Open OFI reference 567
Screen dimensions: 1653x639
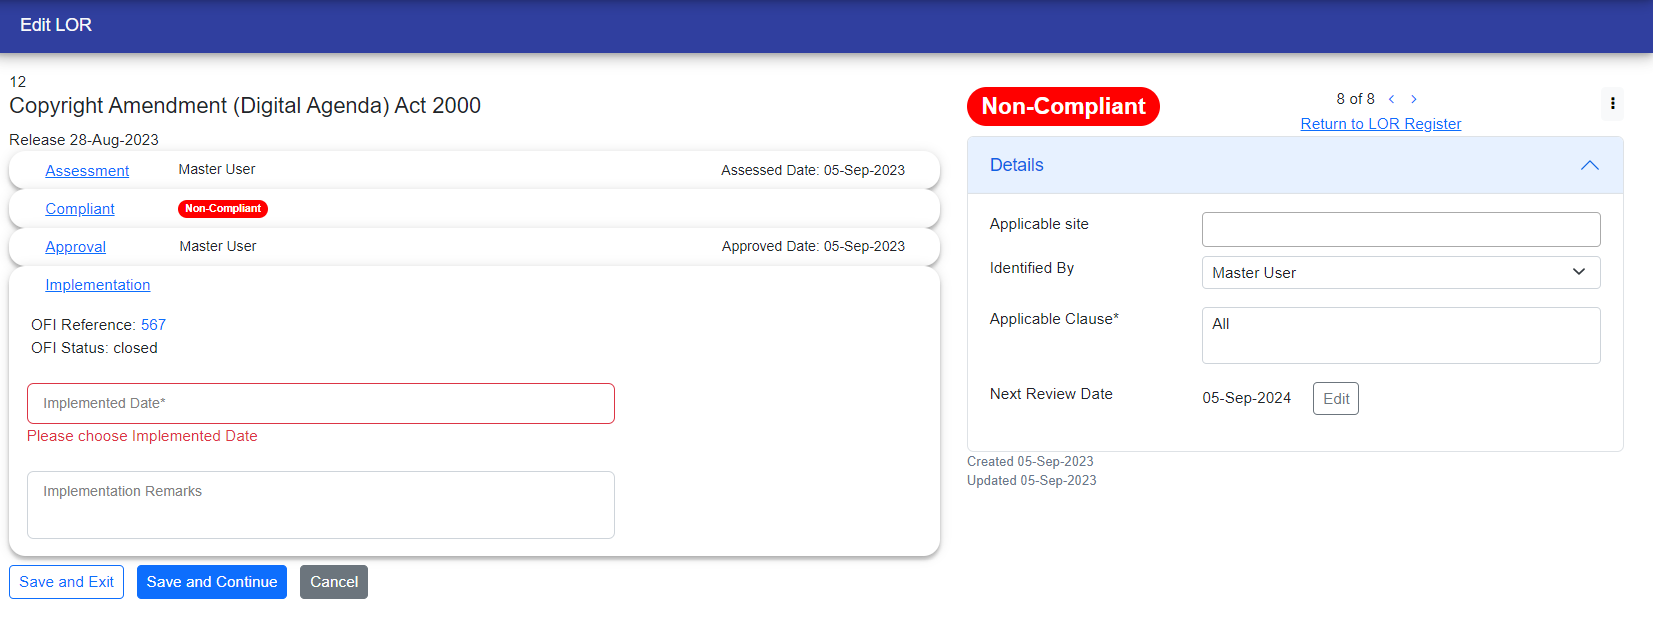point(153,325)
